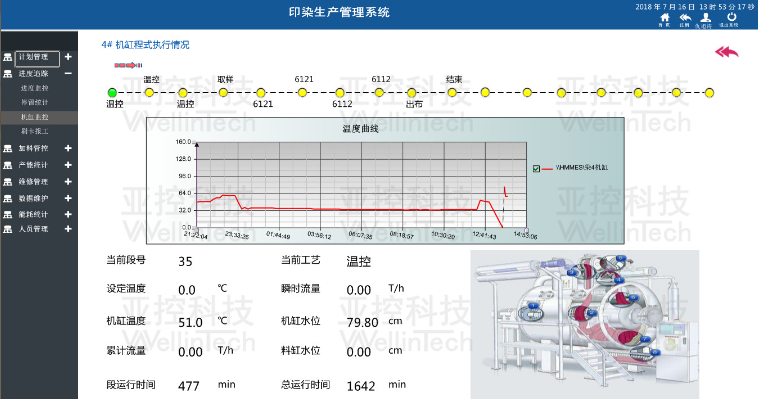Click the icon beside 计划管理 in sidebar
The height and width of the screenshot is (399, 758).
(x=7, y=57)
